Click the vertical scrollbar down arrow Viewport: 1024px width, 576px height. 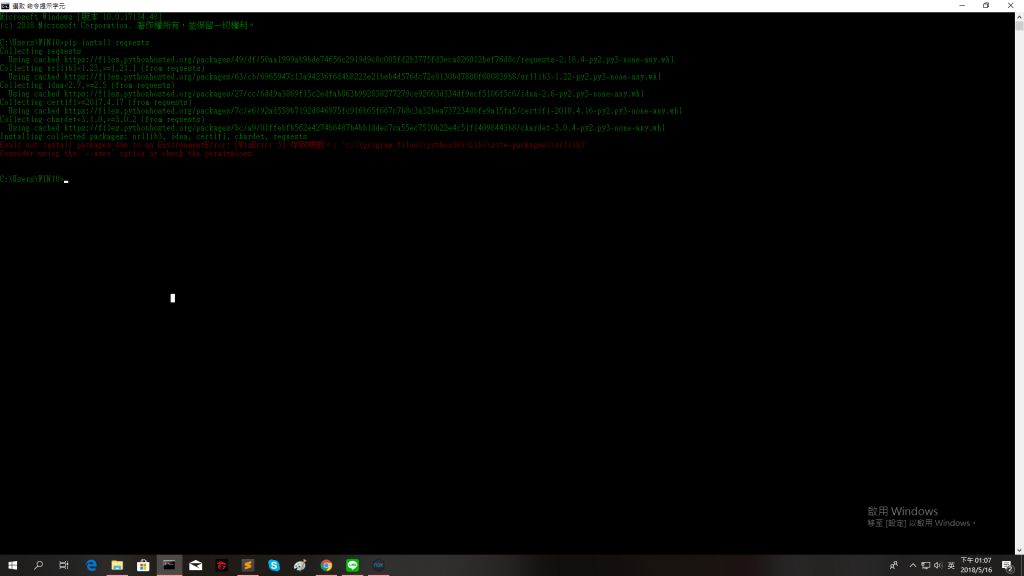(1019, 551)
